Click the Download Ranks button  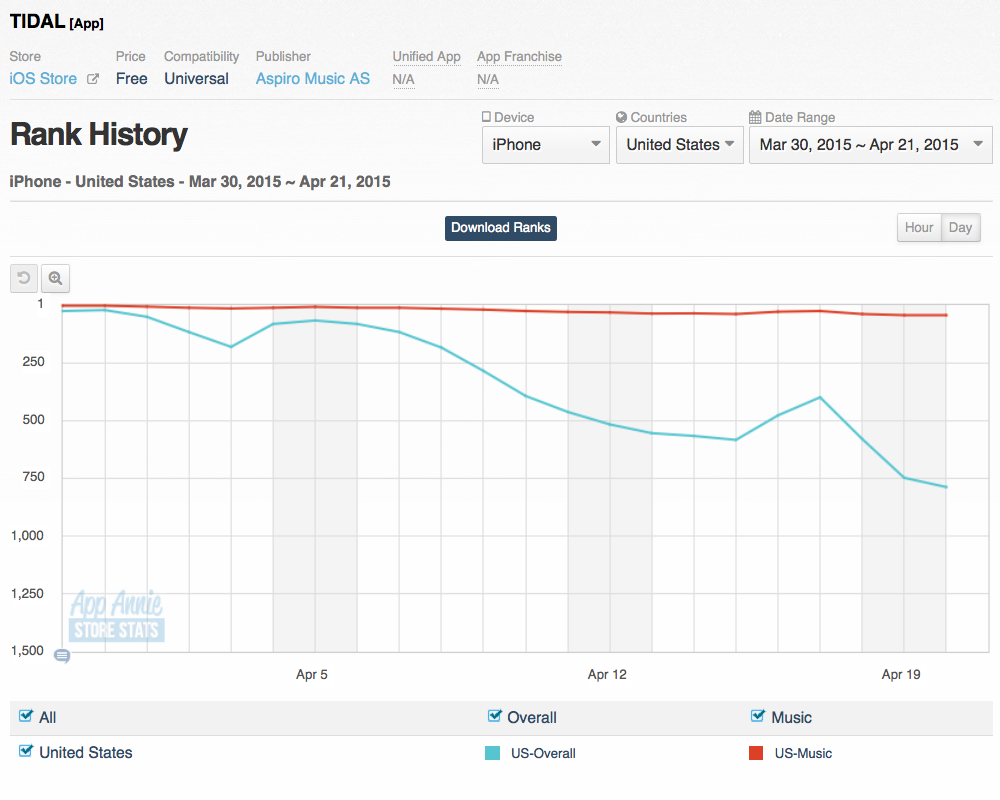[501, 228]
